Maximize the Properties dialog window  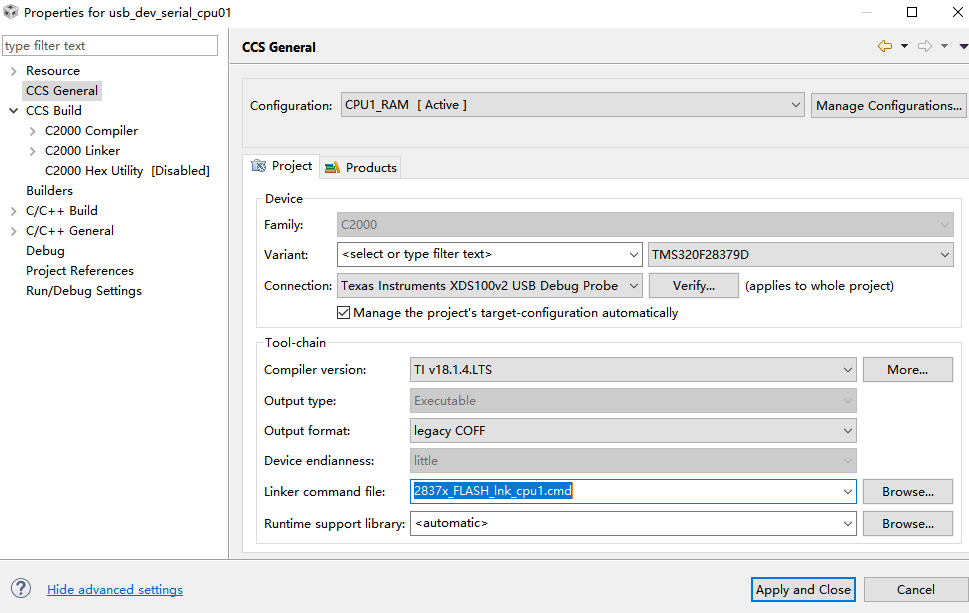pos(912,12)
